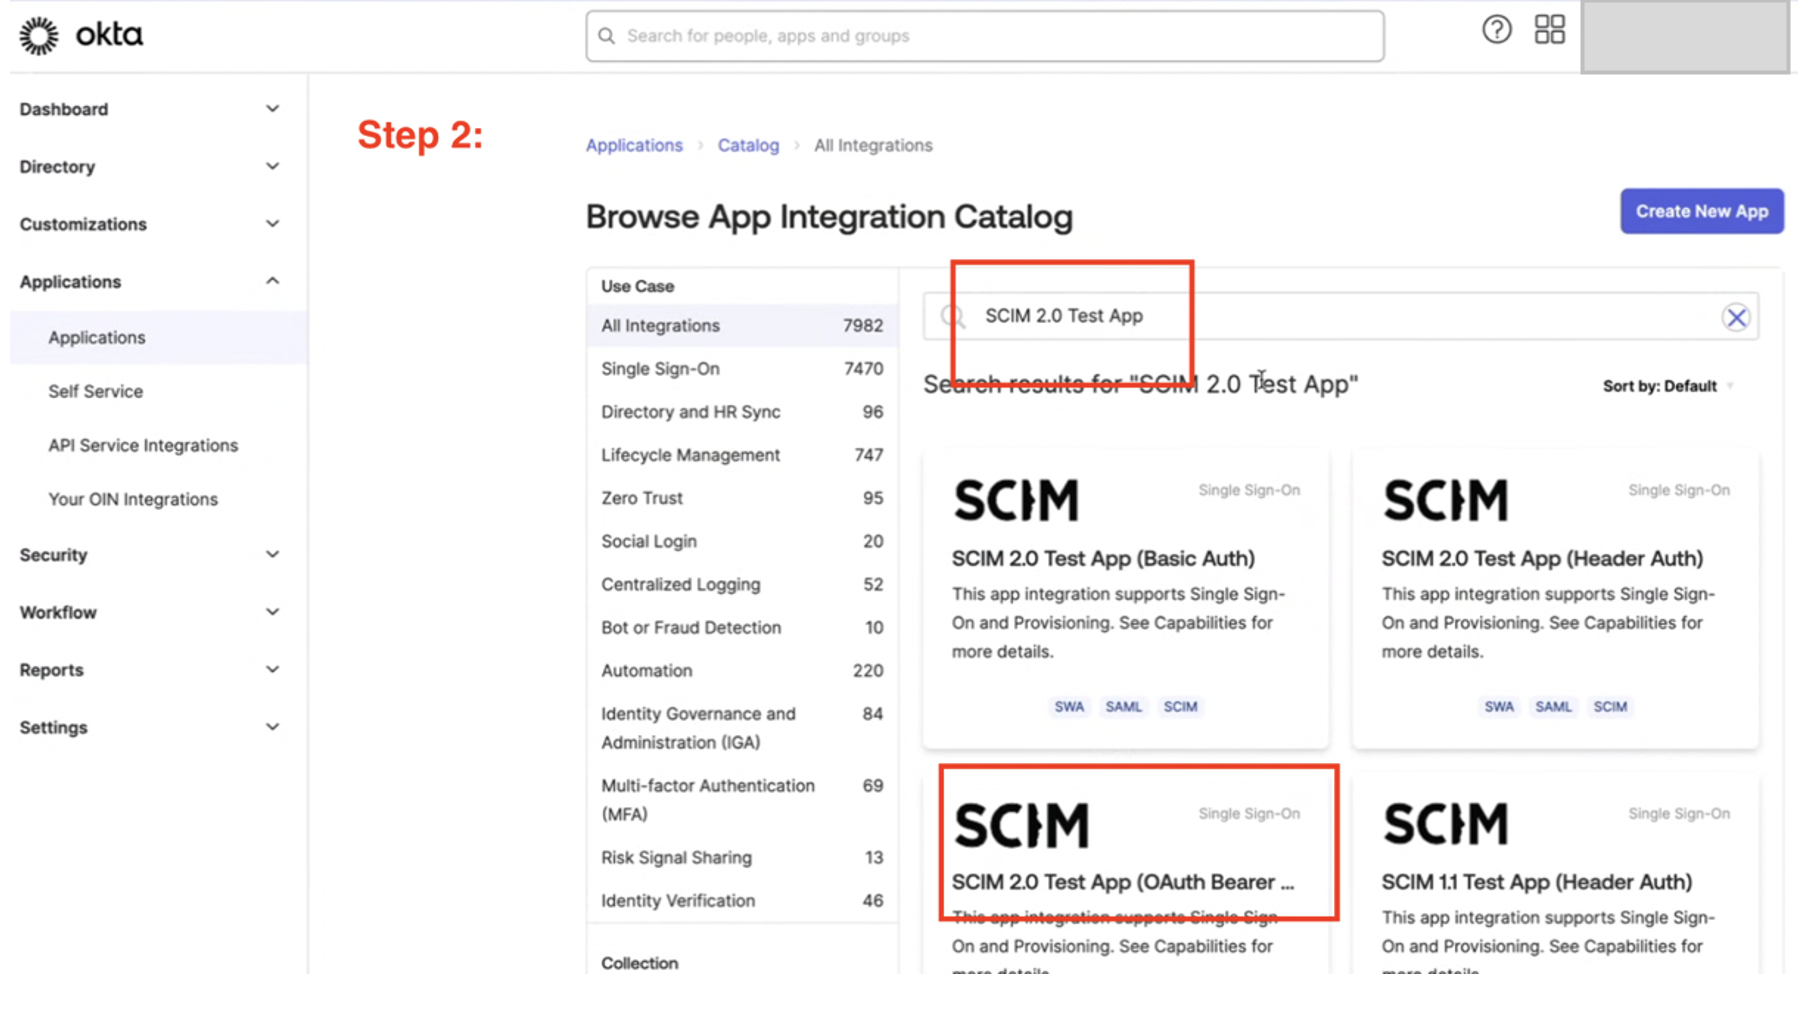The height and width of the screenshot is (1012, 1798).
Task: Click SWA tag on Basic Auth card
Action: tap(1069, 706)
